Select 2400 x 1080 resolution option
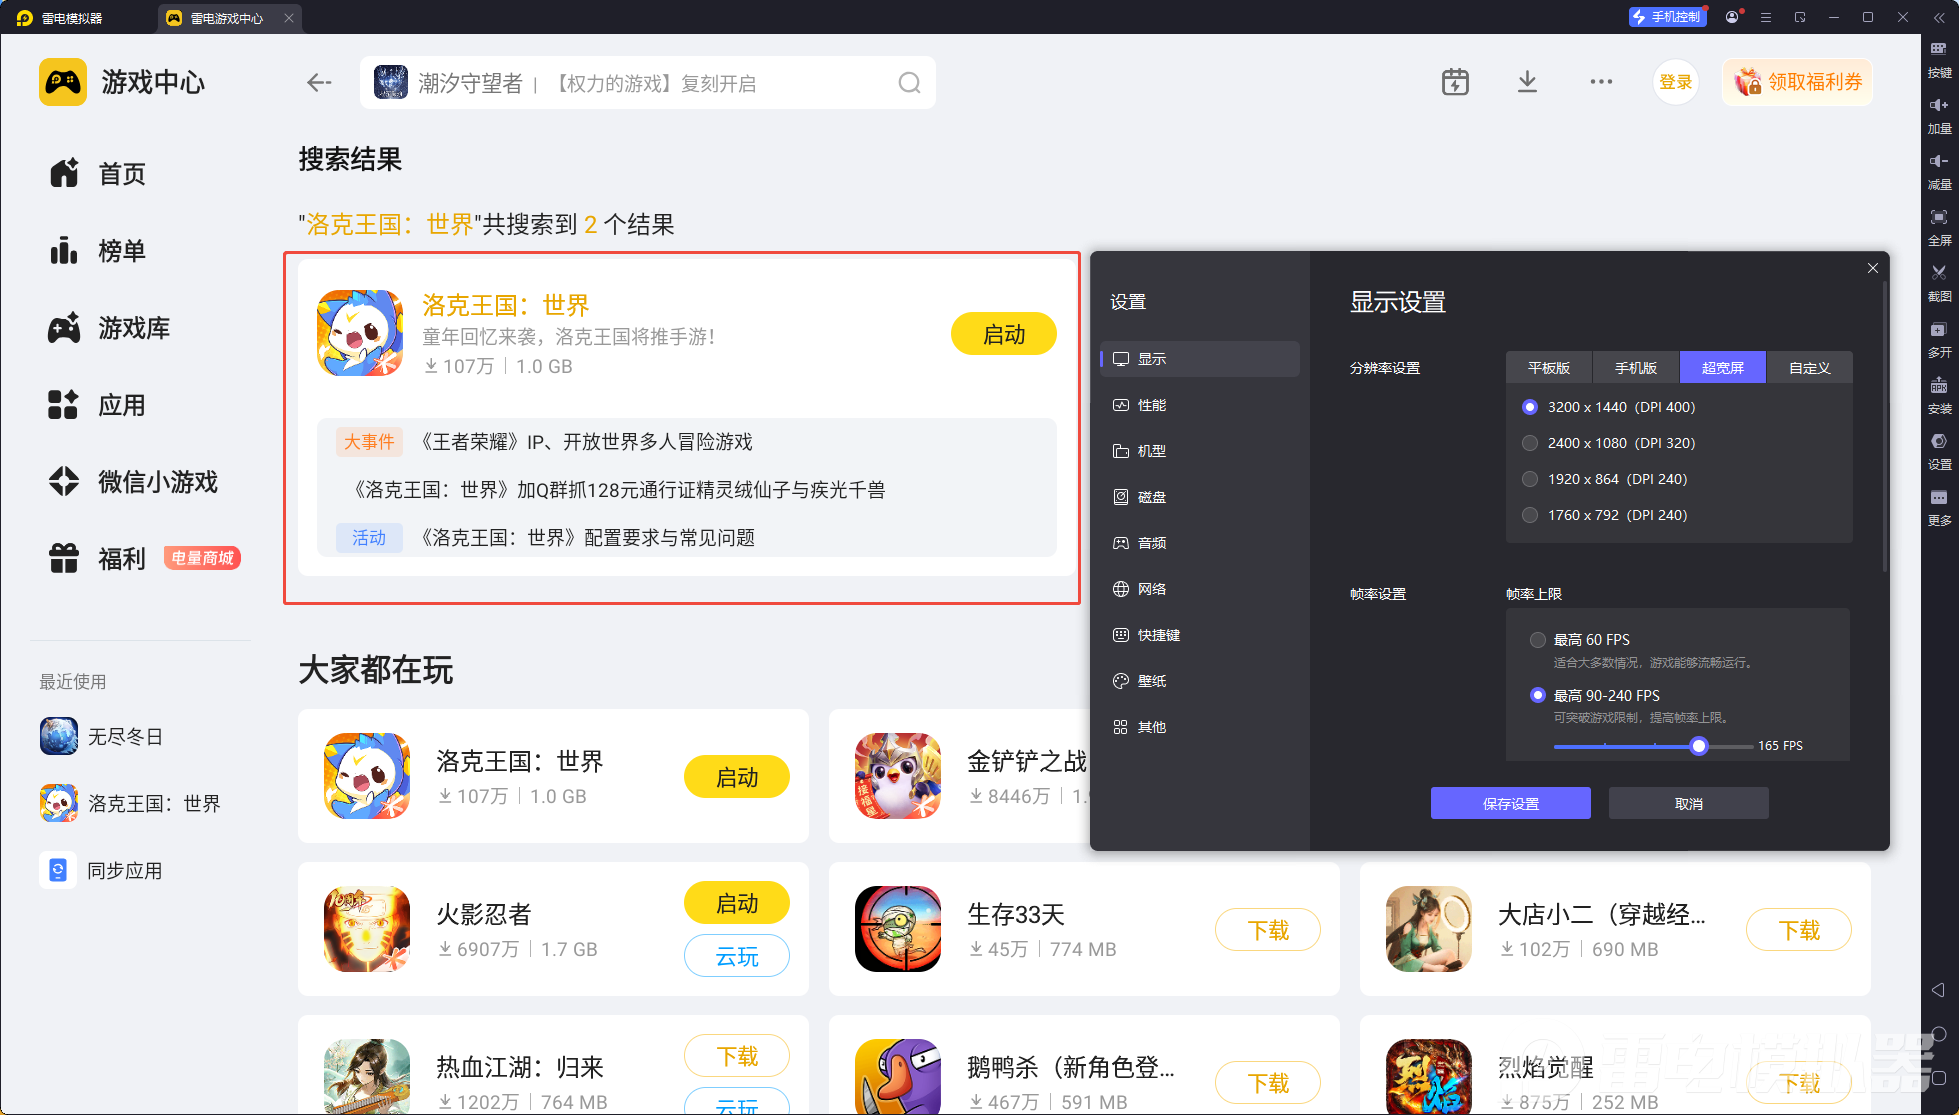The height and width of the screenshot is (1115, 1959). tap(1530, 443)
